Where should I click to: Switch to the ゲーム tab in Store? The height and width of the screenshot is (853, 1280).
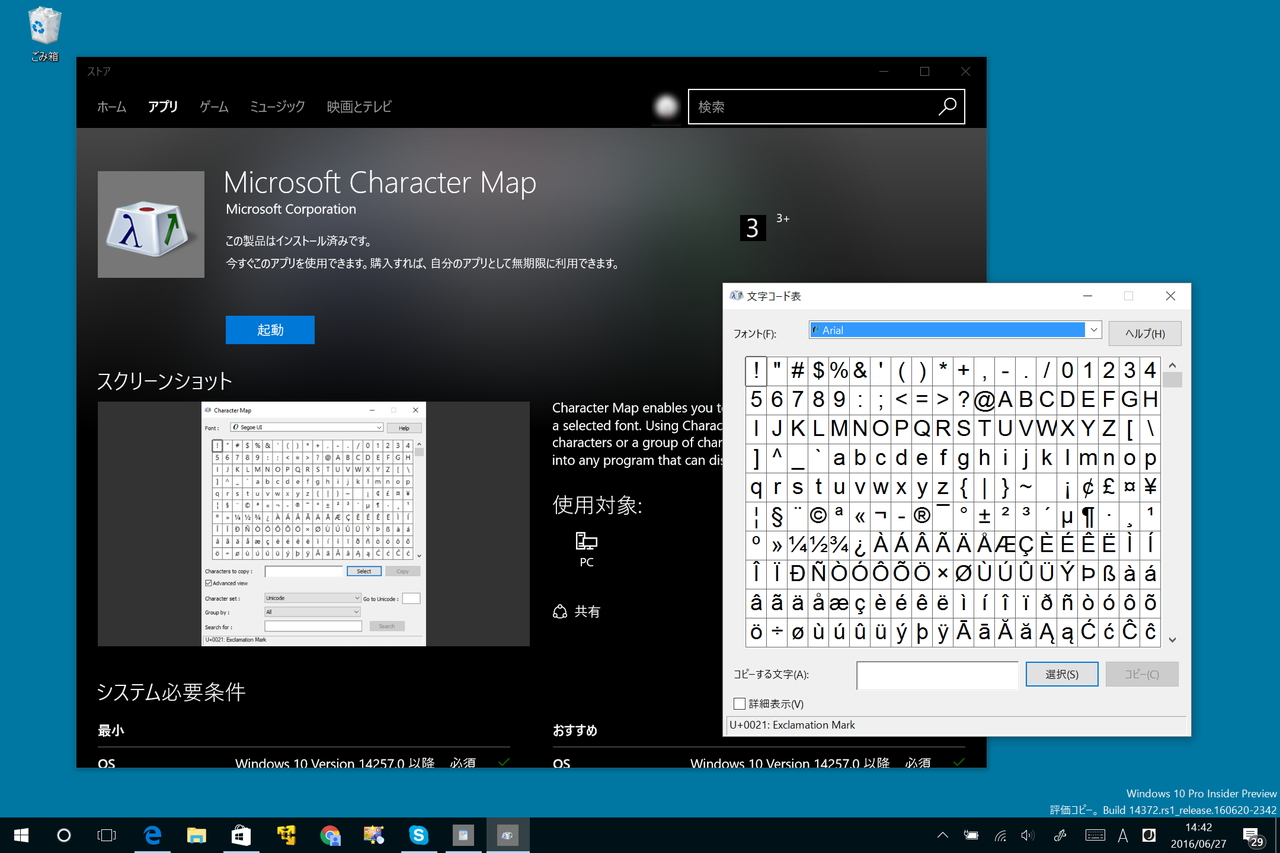click(x=214, y=107)
